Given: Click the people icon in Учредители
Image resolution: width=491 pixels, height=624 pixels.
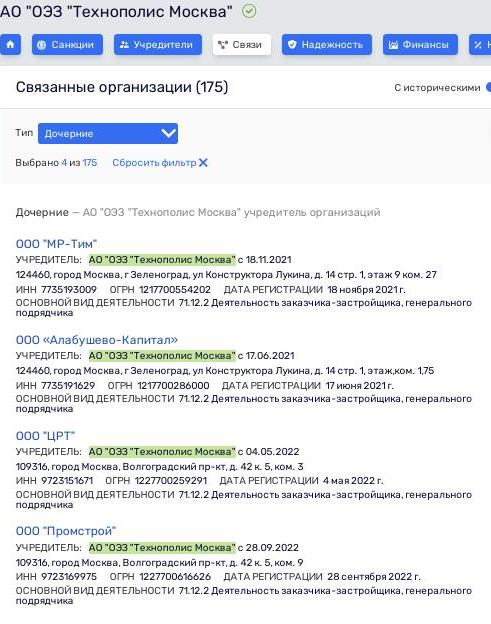Looking at the screenshot, I should [124, 45].
